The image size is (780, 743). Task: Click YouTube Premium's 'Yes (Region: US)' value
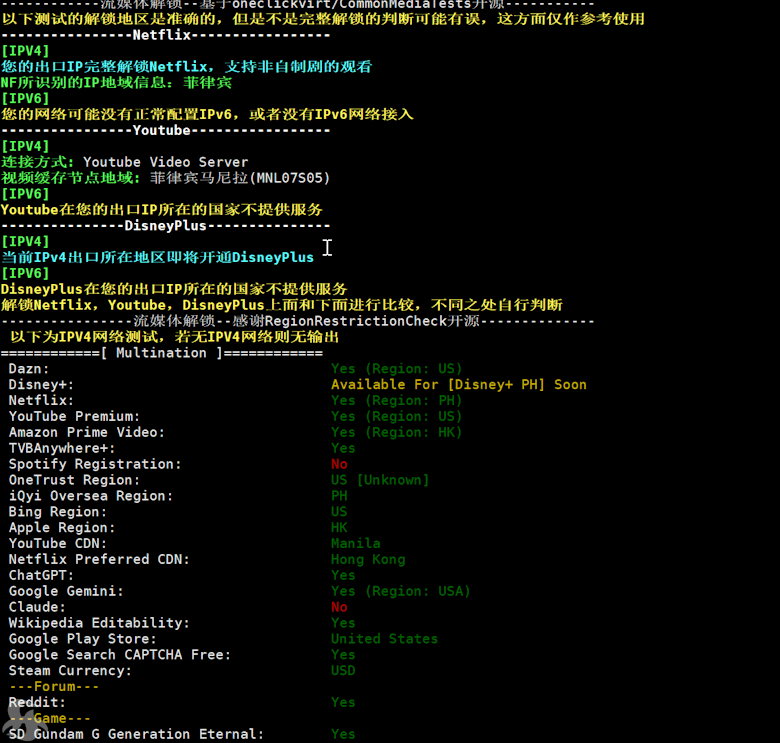tap(396, 417)
